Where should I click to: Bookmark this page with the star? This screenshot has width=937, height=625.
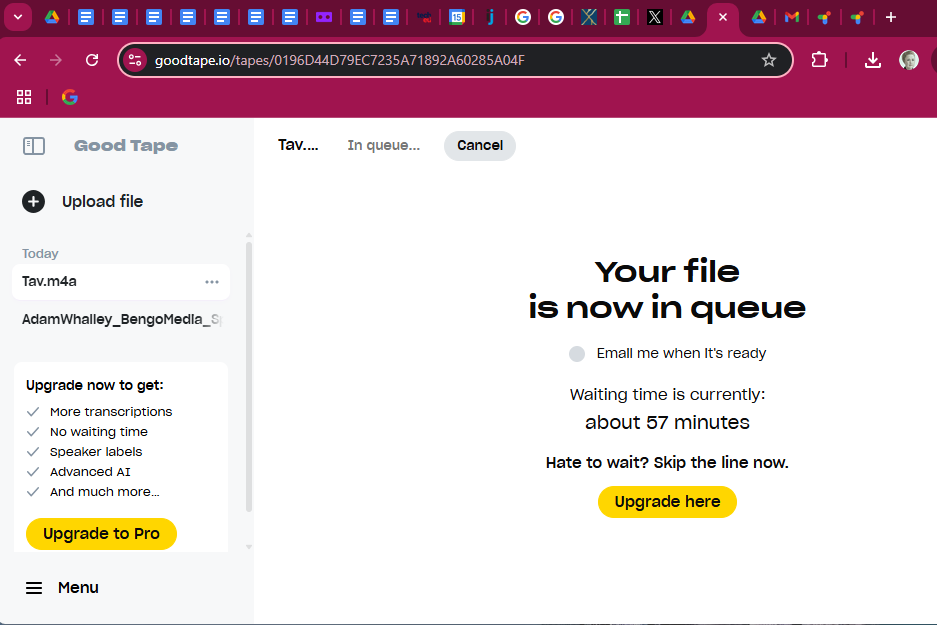pos(769,60)
